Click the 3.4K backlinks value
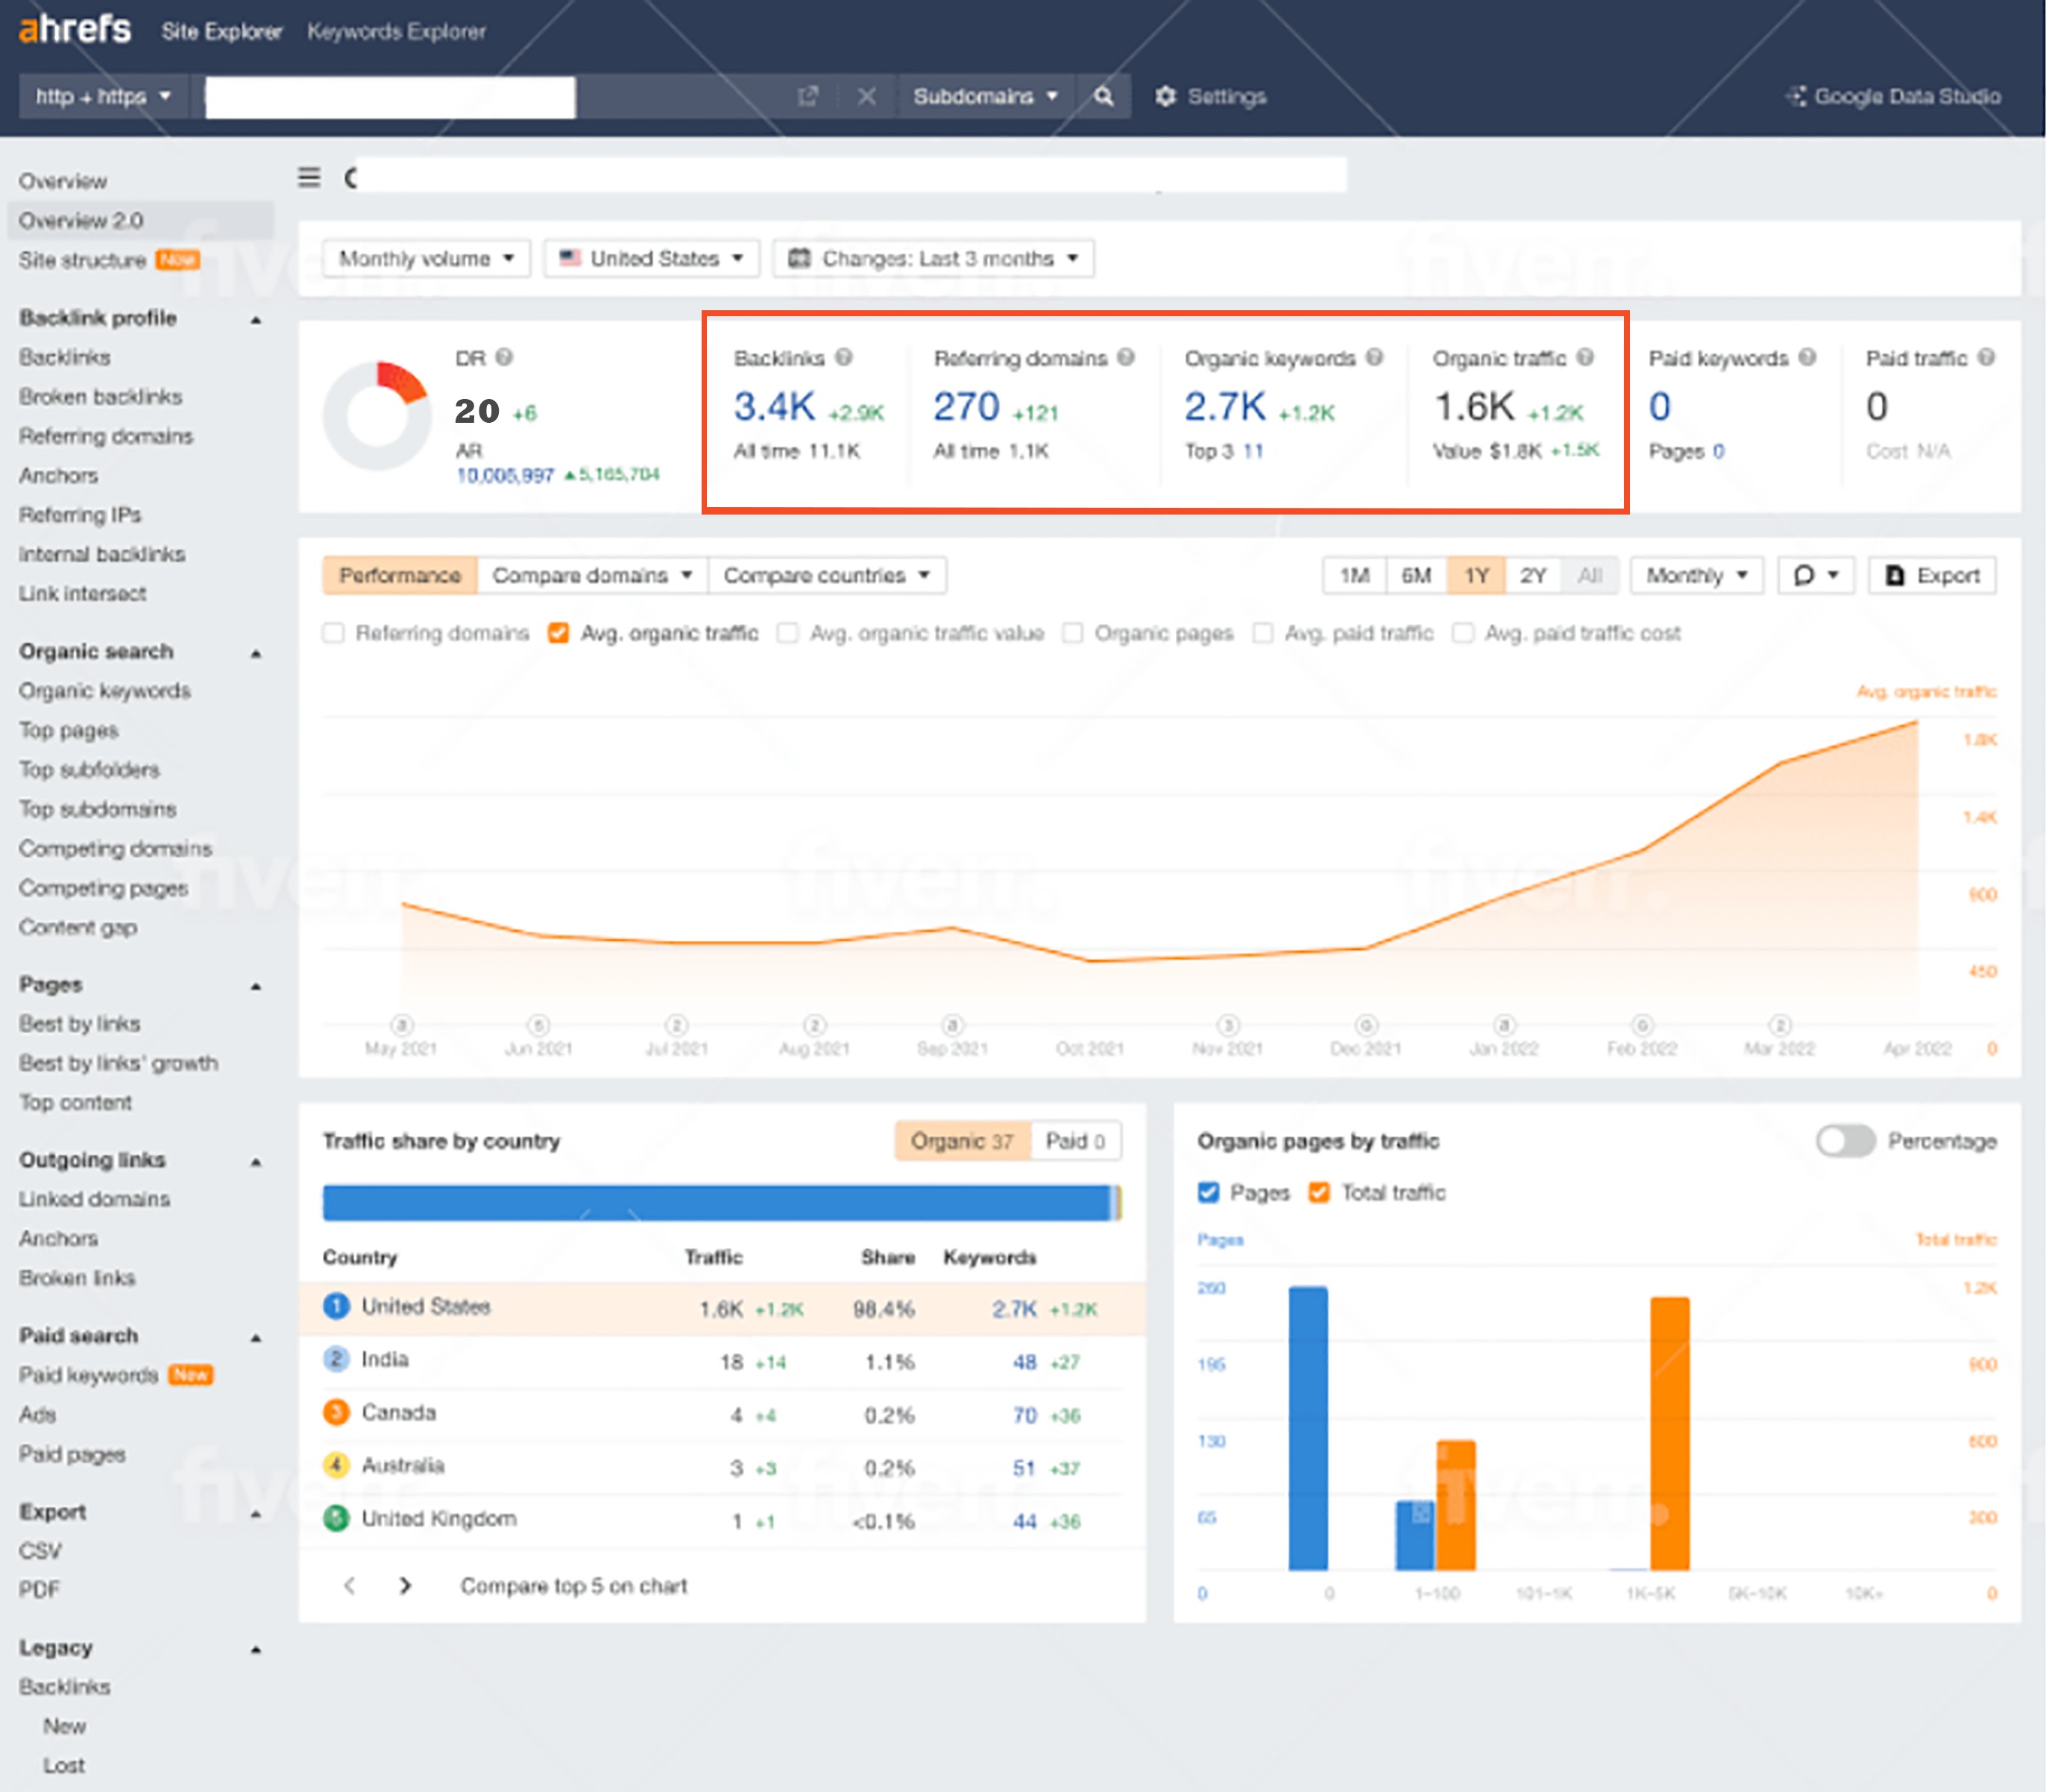2055x1792 pixels. pos(775,406)
